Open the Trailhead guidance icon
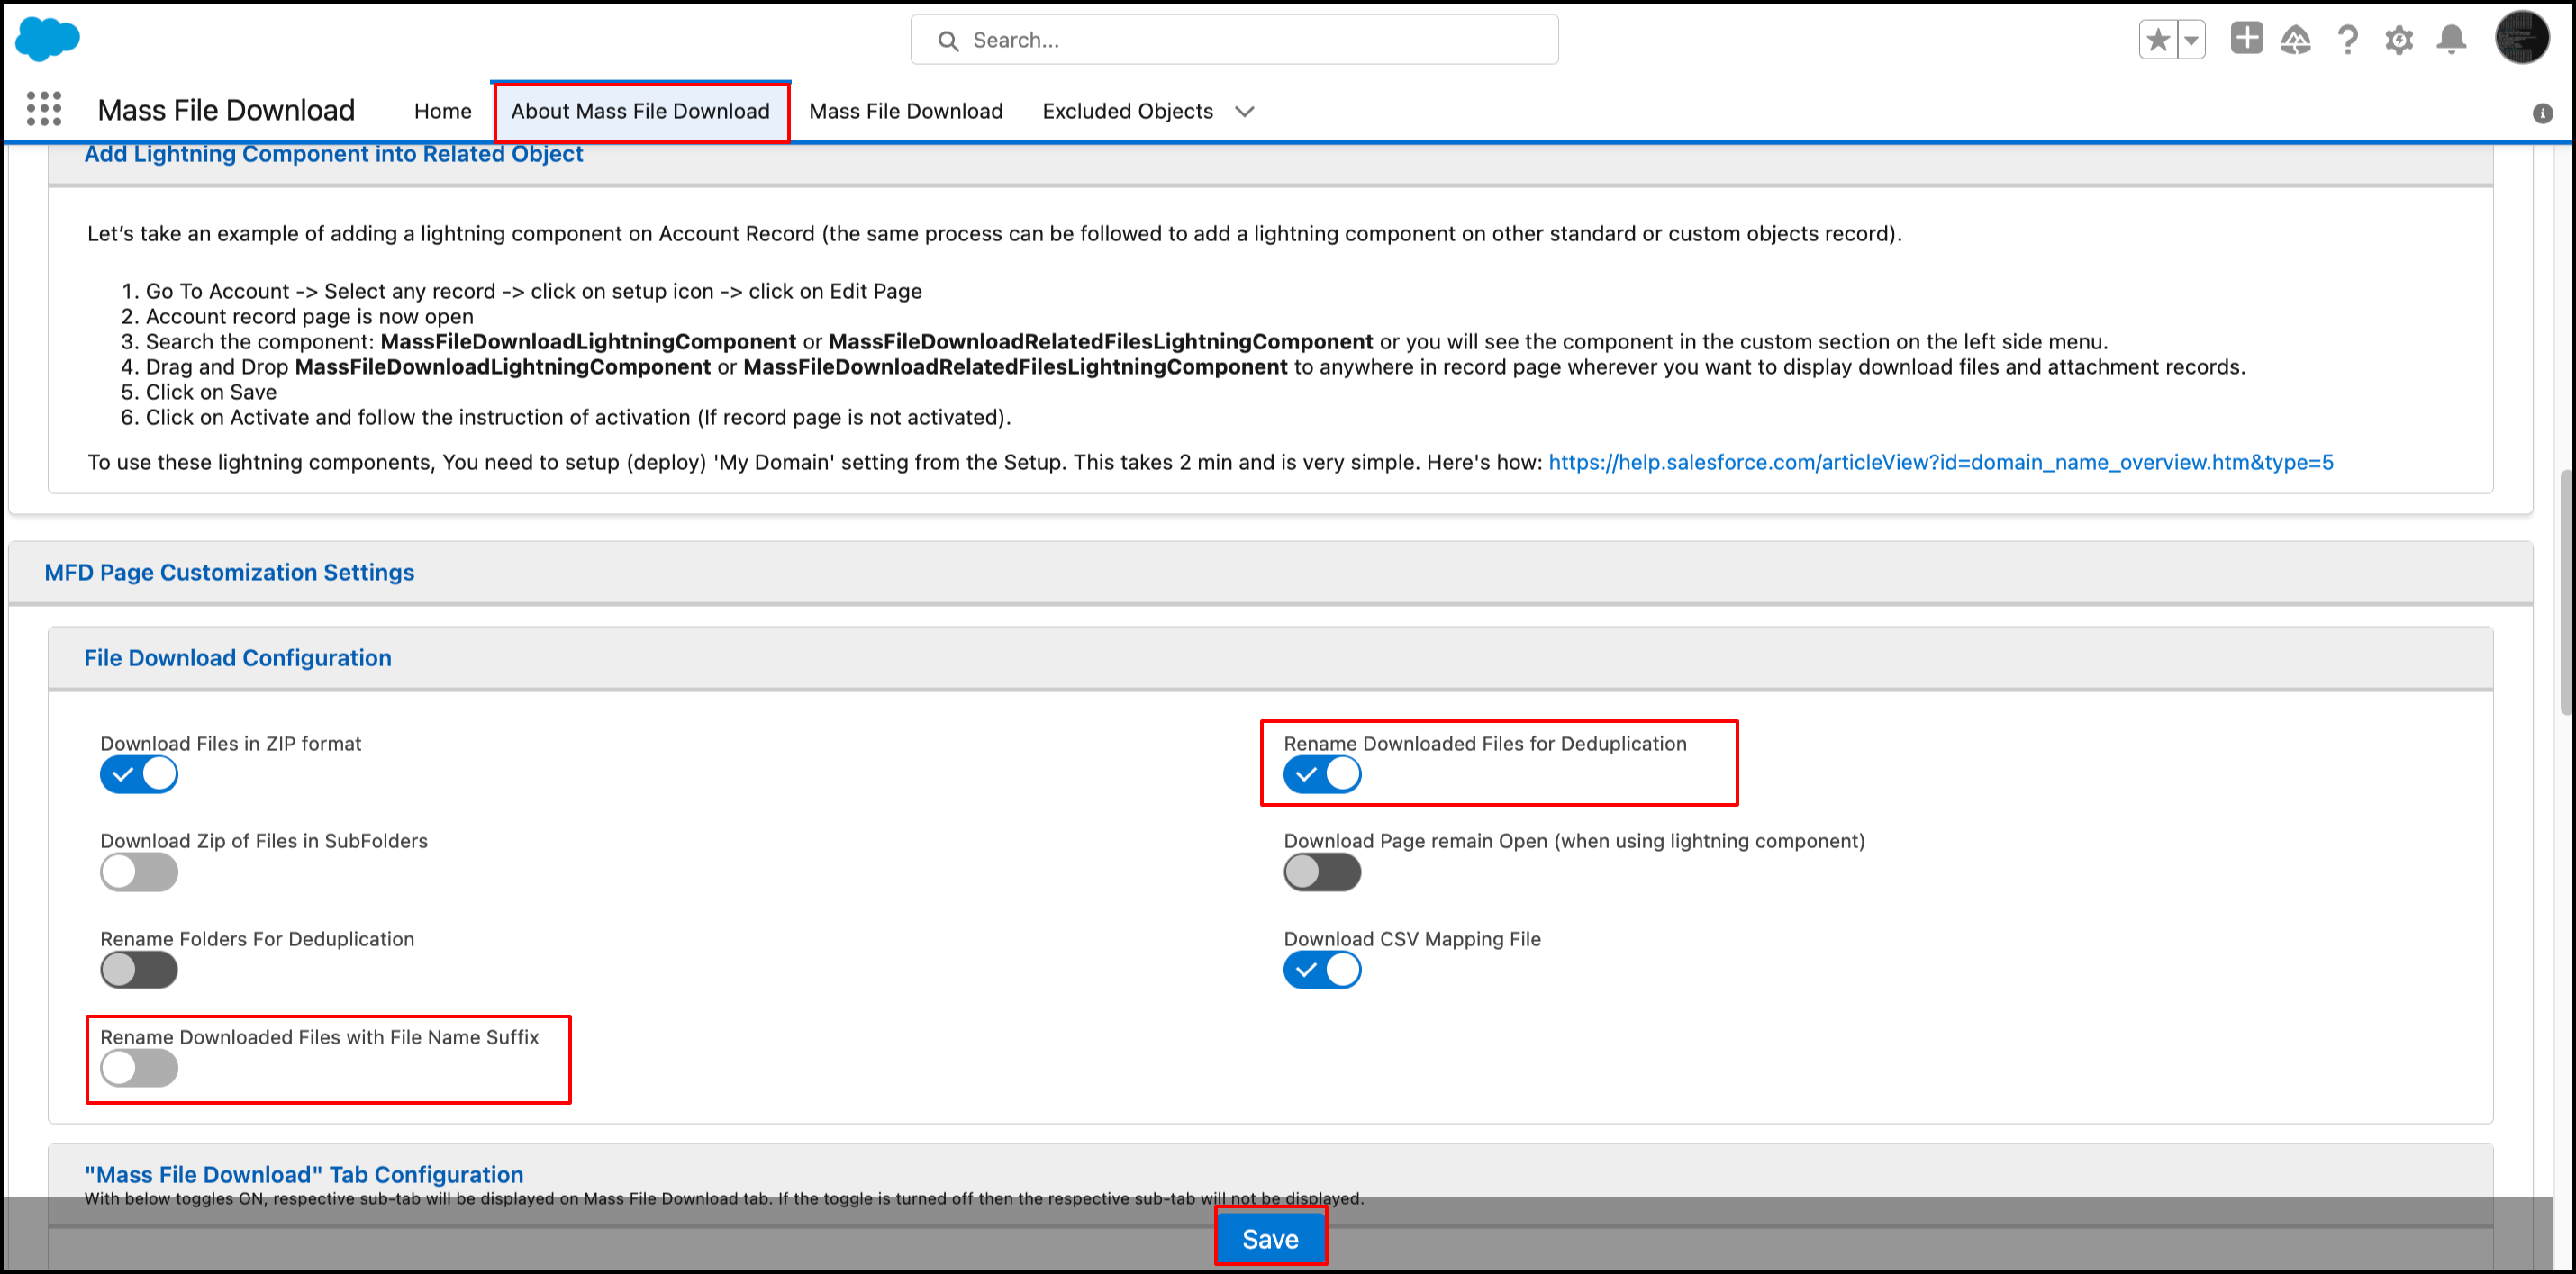 coord(2296,40)
